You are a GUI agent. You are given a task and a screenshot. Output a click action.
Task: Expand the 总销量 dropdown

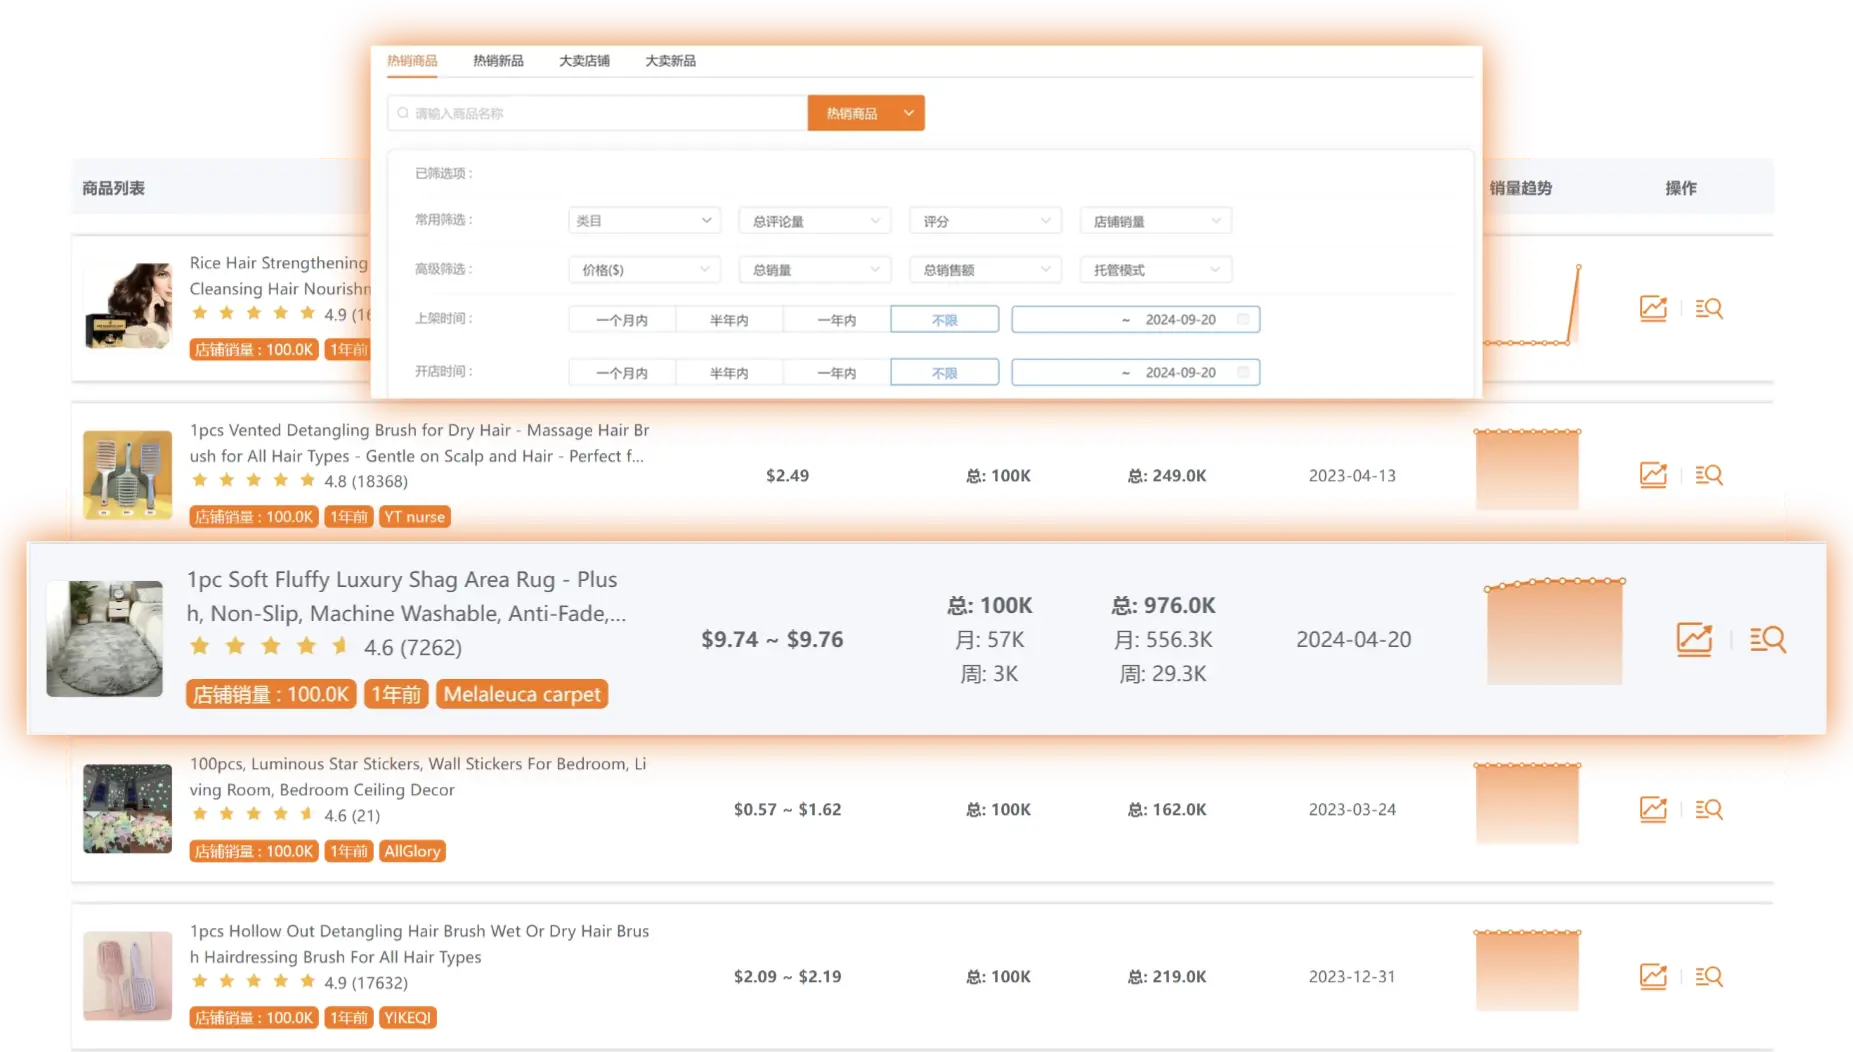(815, 270)
